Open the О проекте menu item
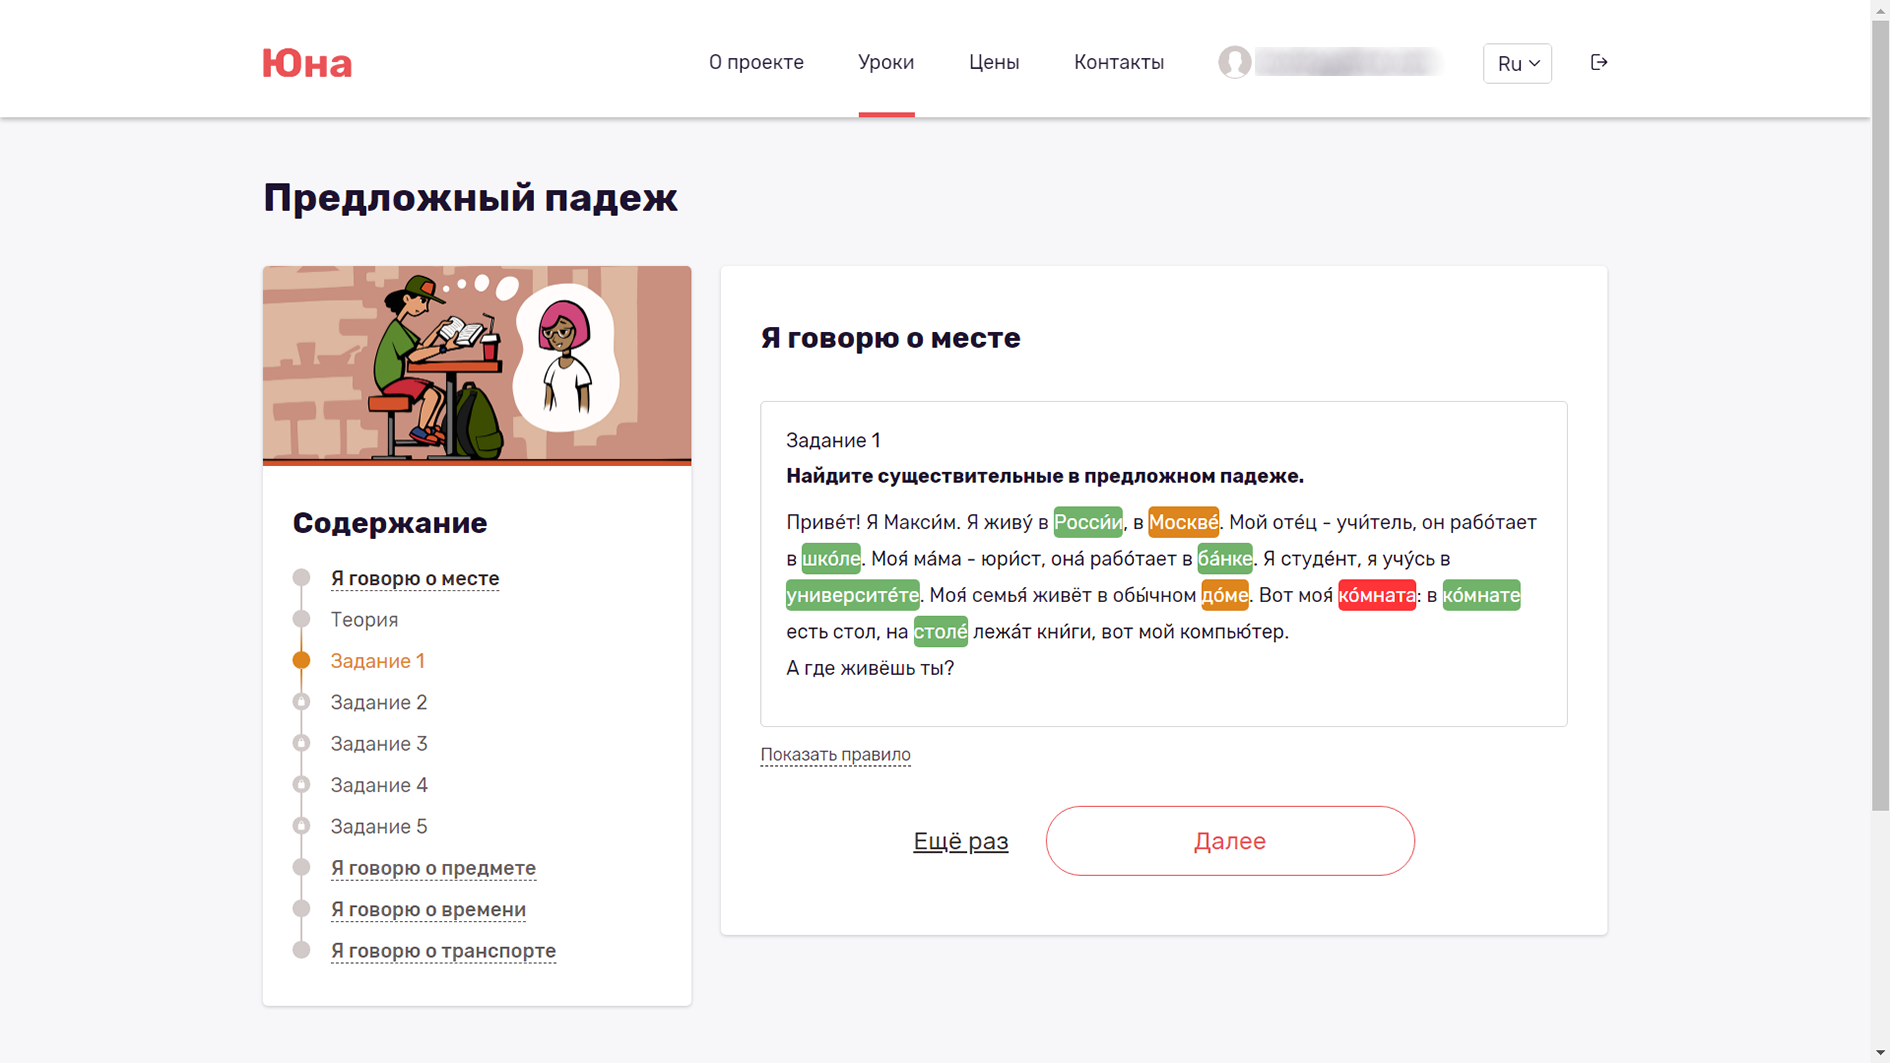Screen dimensions: 1890x1063 [756, 62]
